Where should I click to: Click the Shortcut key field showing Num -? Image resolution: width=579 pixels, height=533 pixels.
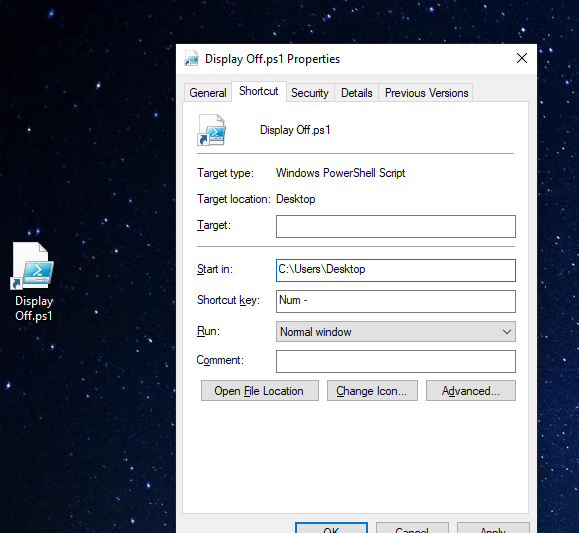[x=395, y=301]
